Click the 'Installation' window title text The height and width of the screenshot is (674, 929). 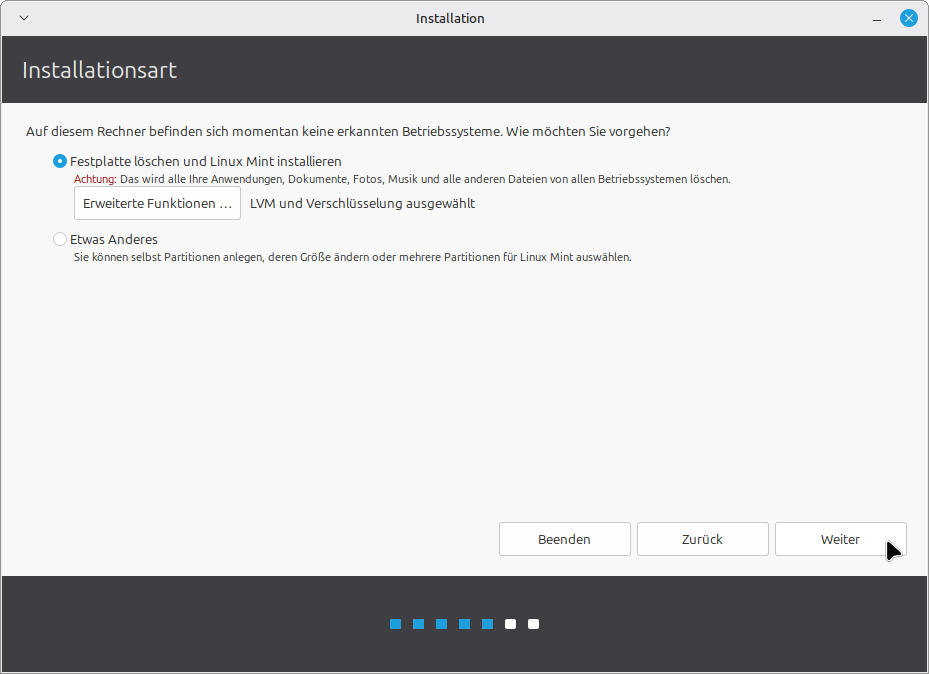(x=450, y=18)
